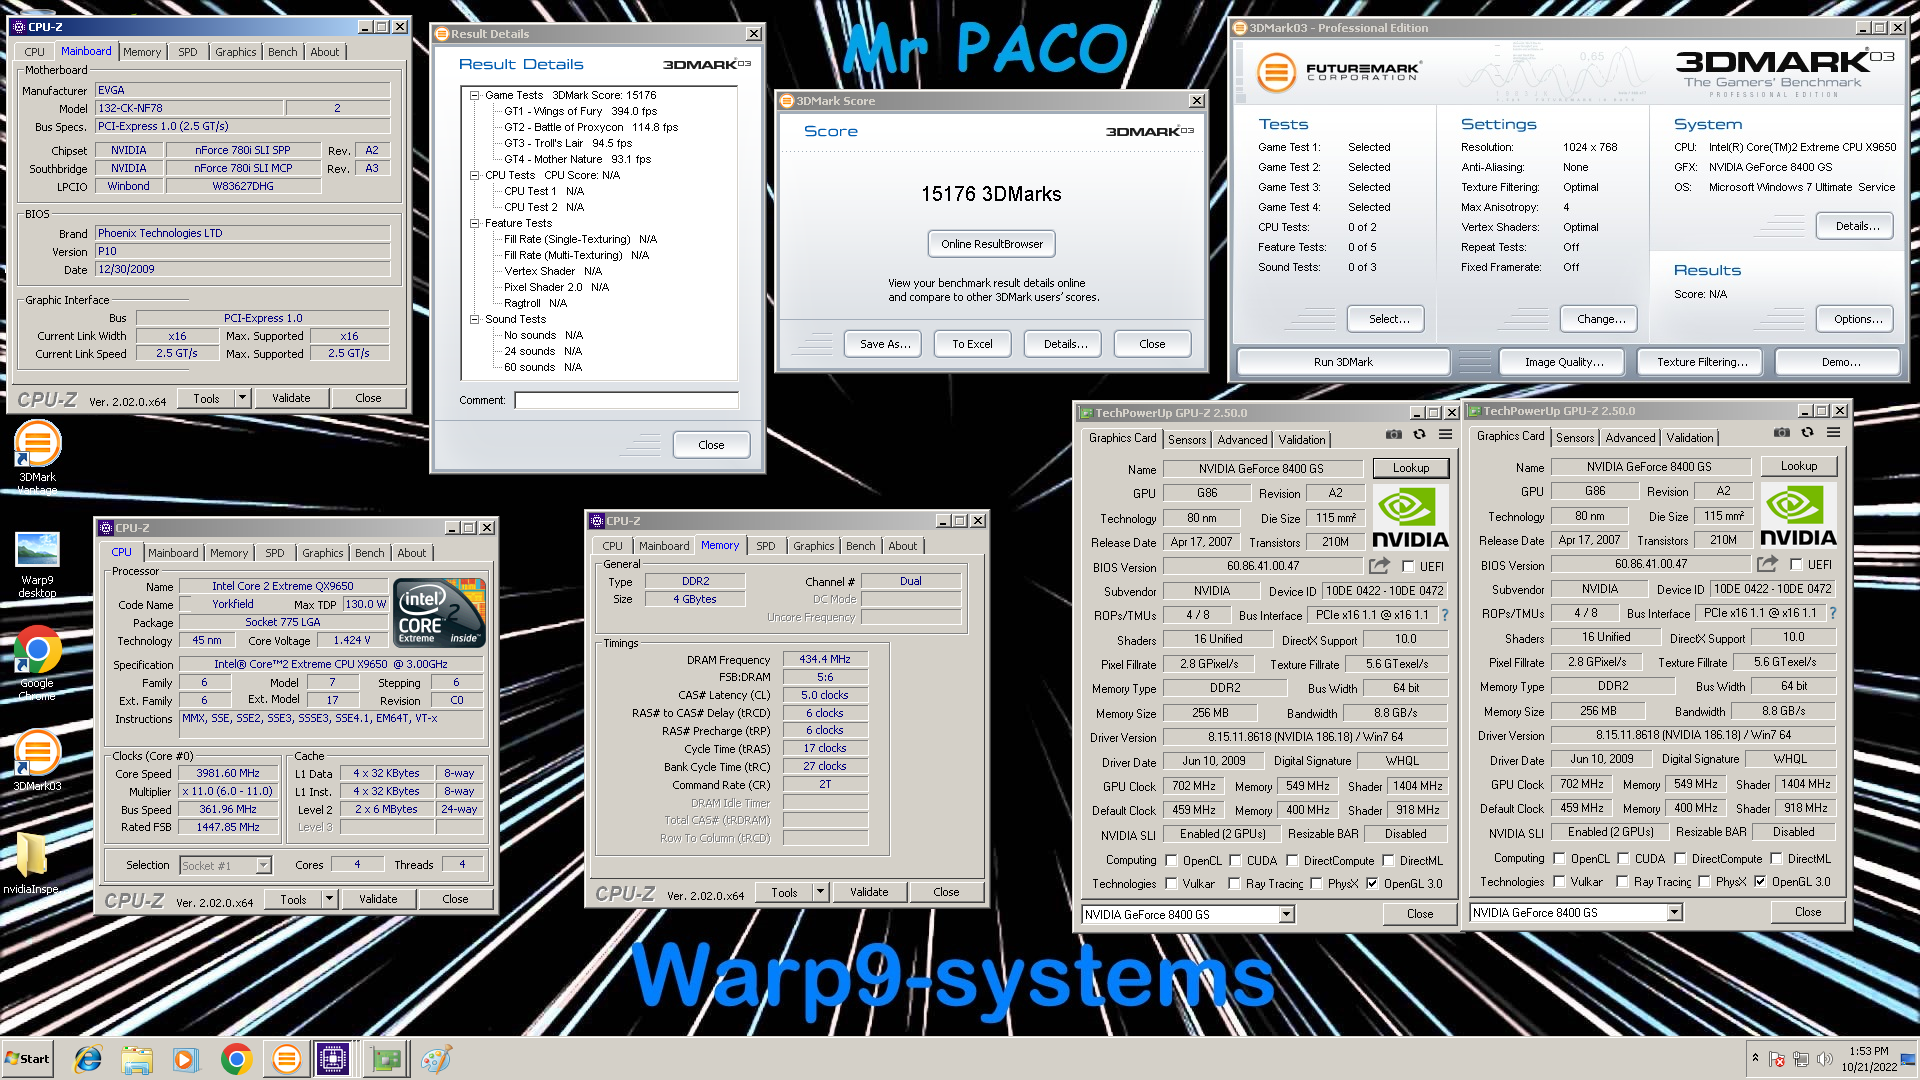Image resolution: width=1920 pixels, height=1080 pixels.
Task: Click the refresh icon in right GPU-Z window
Action: (x=1807, y=432)
